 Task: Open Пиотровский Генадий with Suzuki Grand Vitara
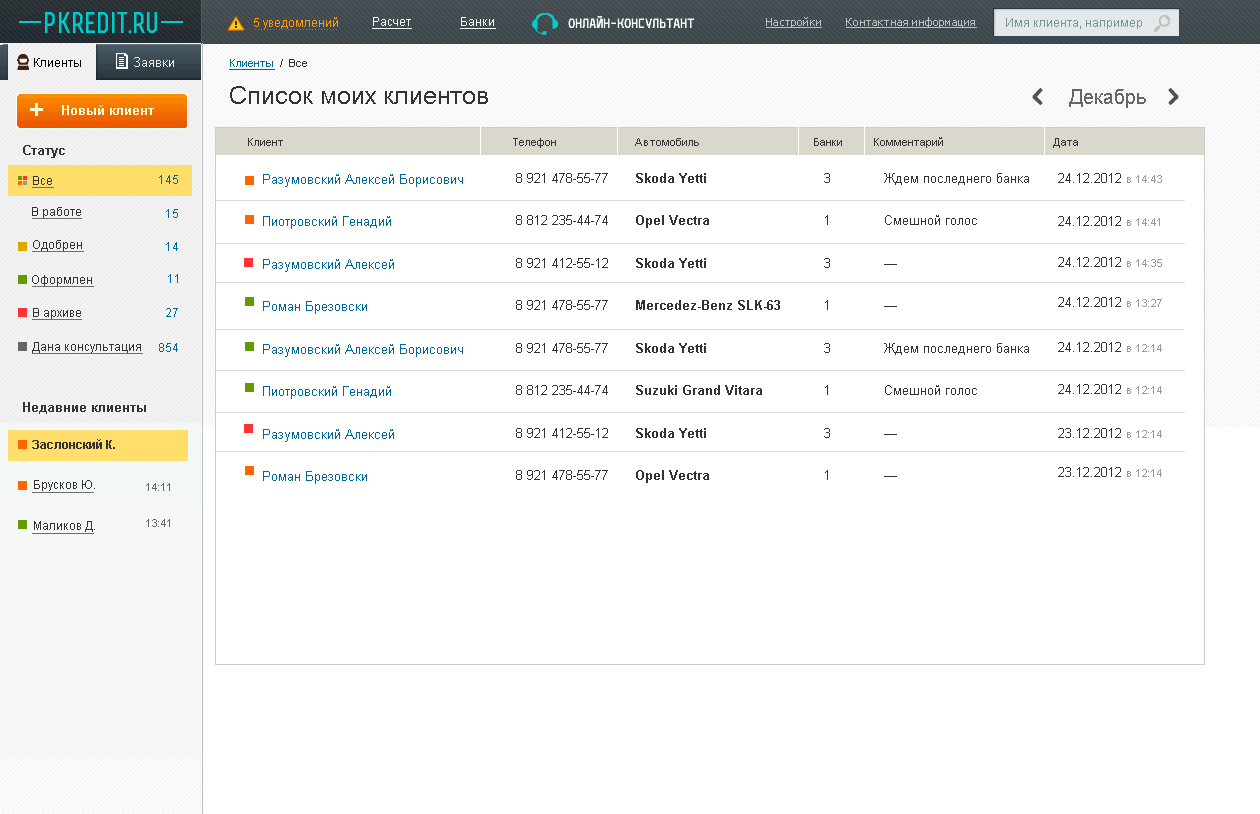pyautogui.click(x=327, y=392)
